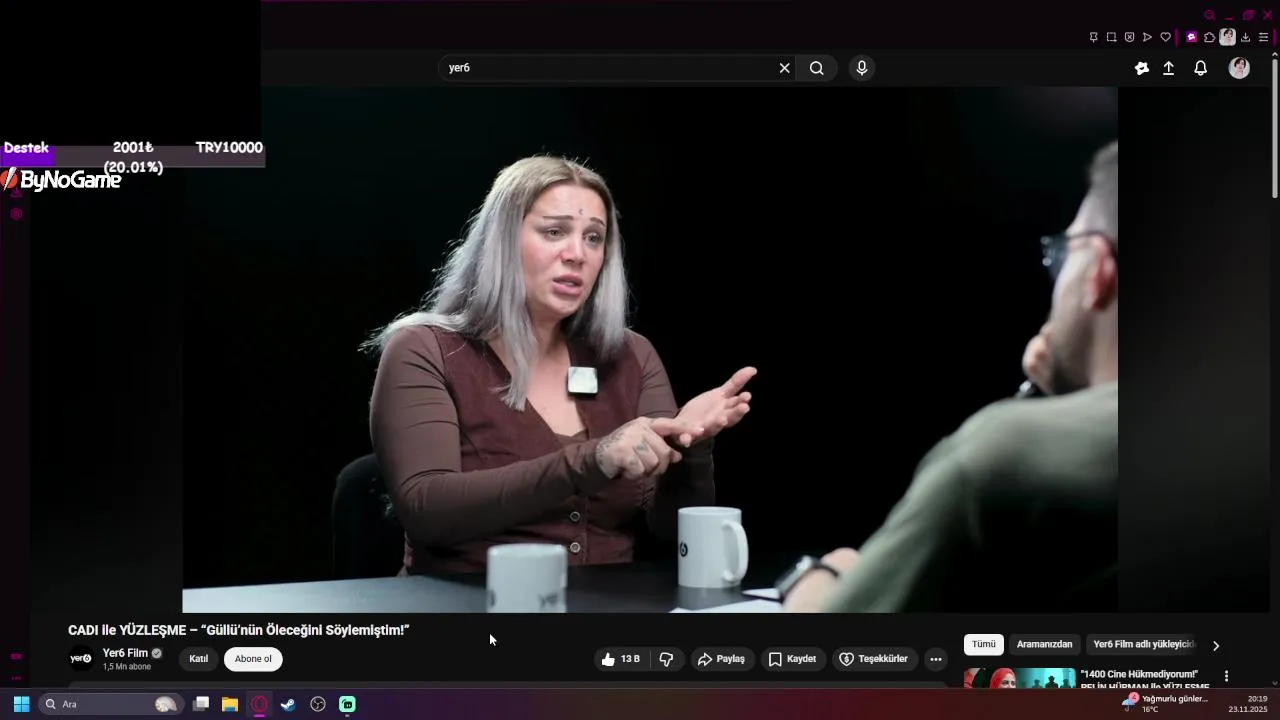Click the video player to toggle playback

(650, 349)
